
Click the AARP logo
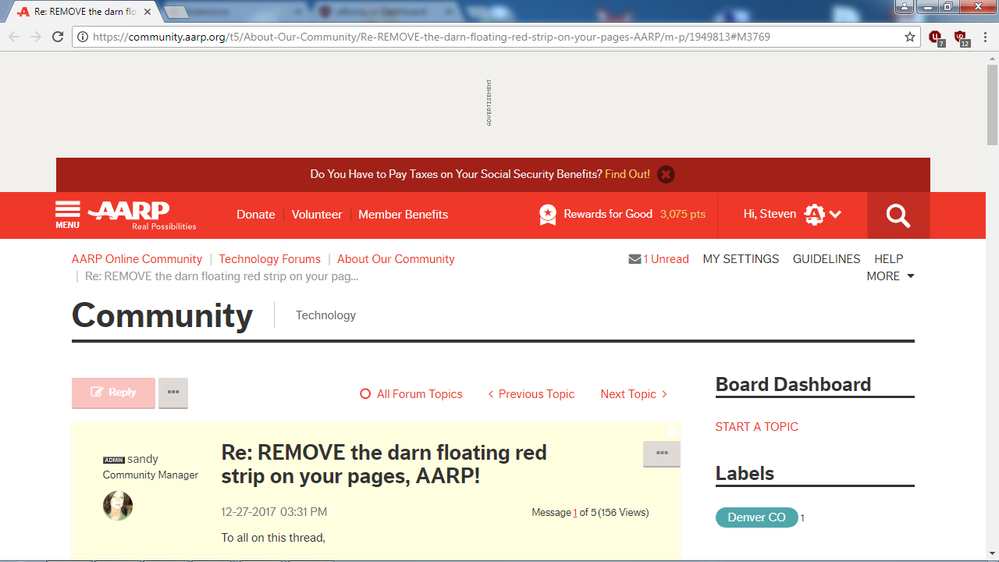click(130, 212)
